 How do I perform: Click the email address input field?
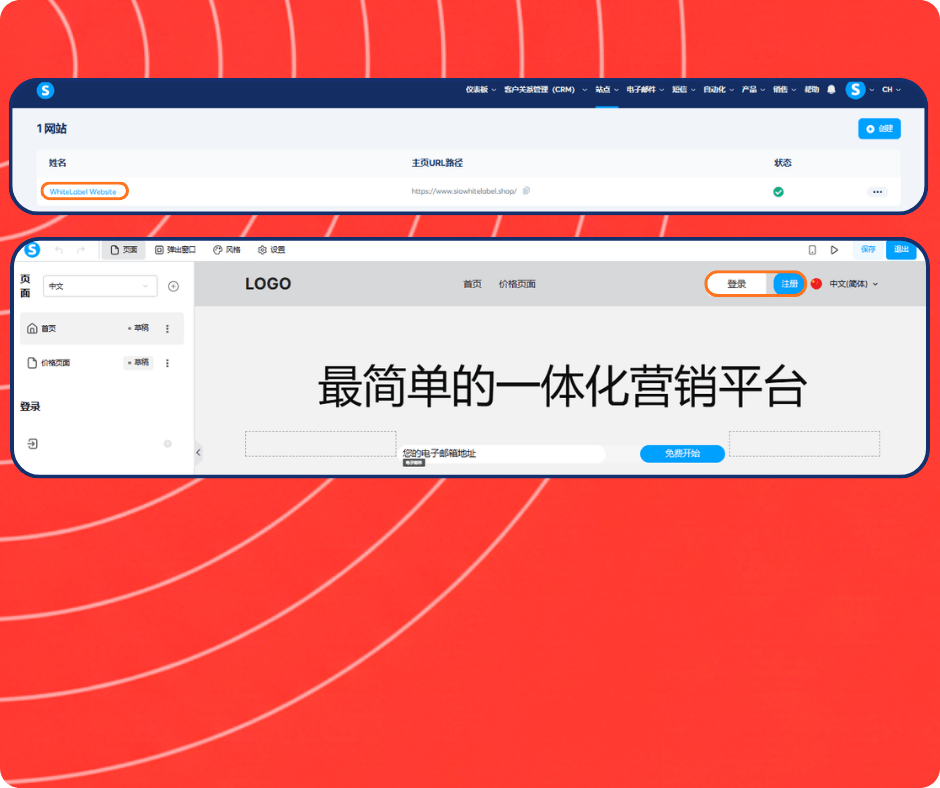coord(502,453)
